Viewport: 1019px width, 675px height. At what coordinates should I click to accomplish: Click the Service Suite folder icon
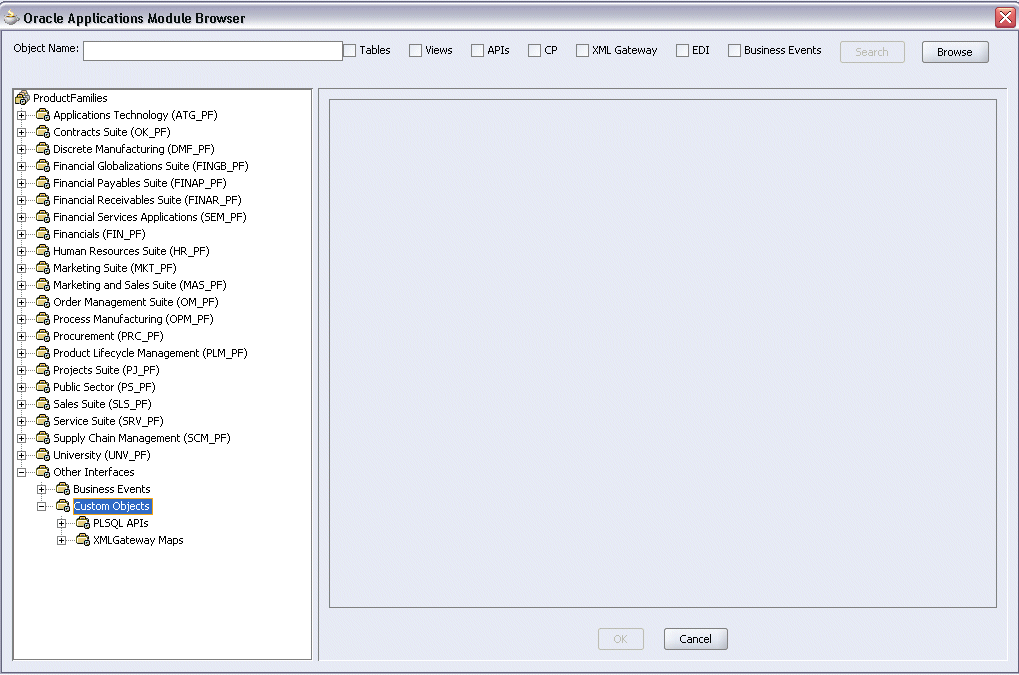(x=43, y=421)
